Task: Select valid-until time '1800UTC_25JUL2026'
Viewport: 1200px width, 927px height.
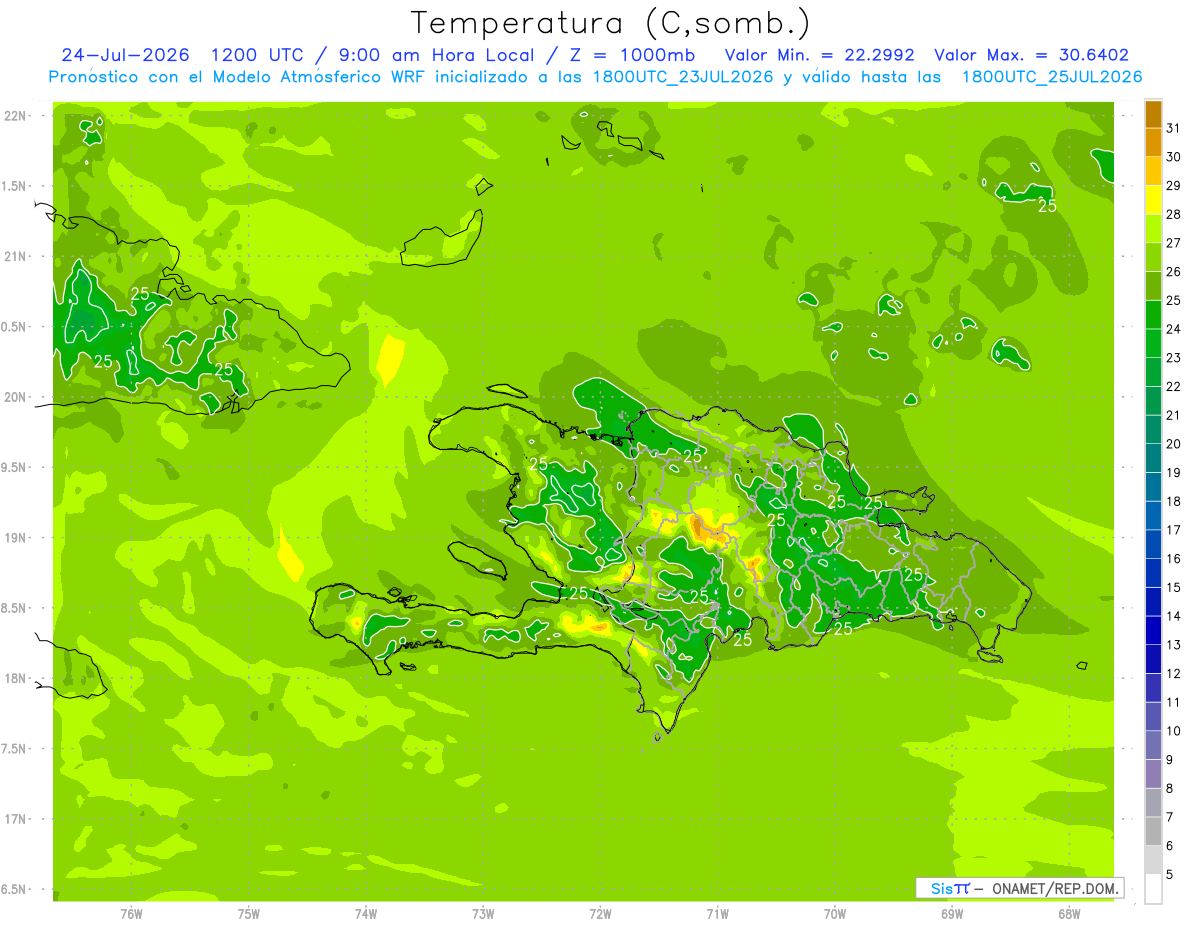Action: click(1051, 77)
